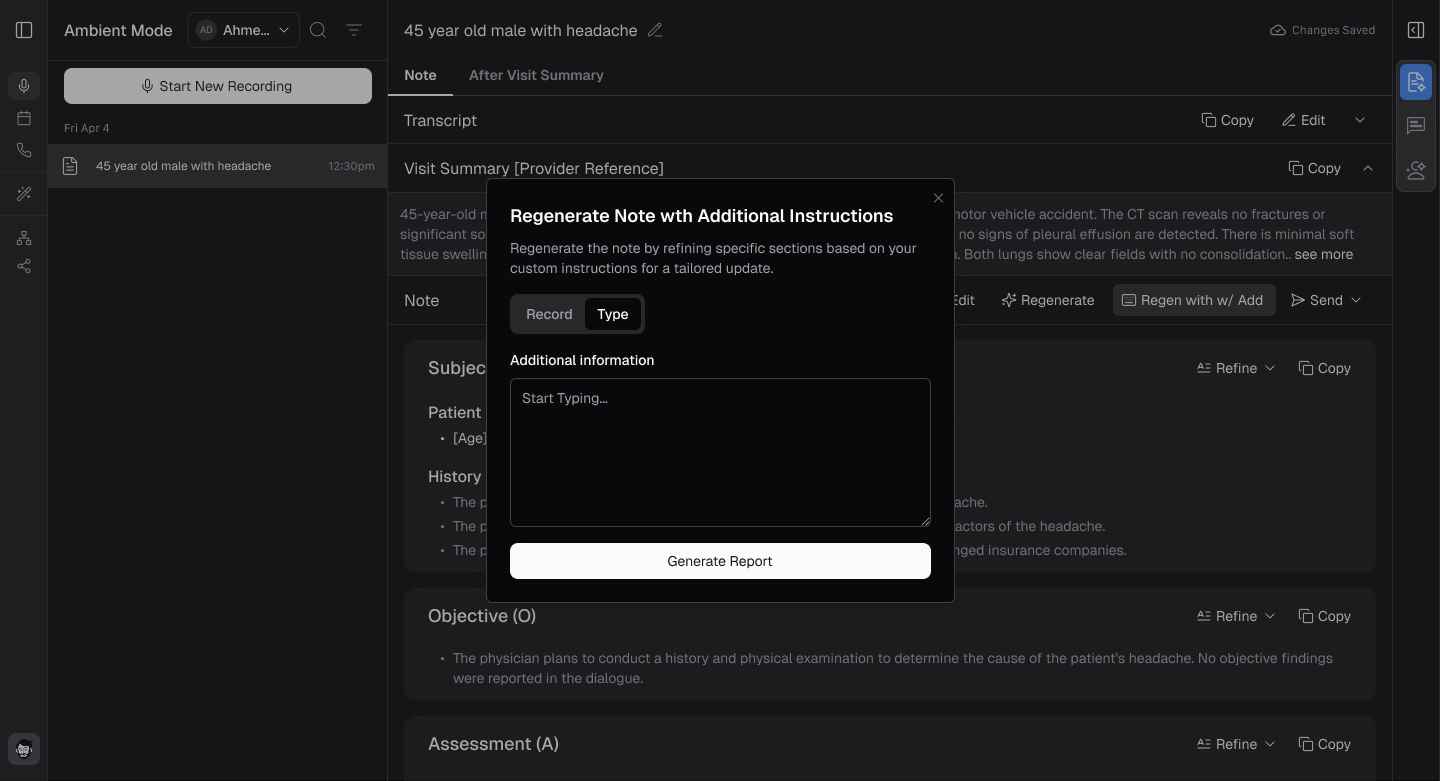Click the Fri Apr 4 date label
The height and width of the screenshot is (781, 1440).
(87, 128)
